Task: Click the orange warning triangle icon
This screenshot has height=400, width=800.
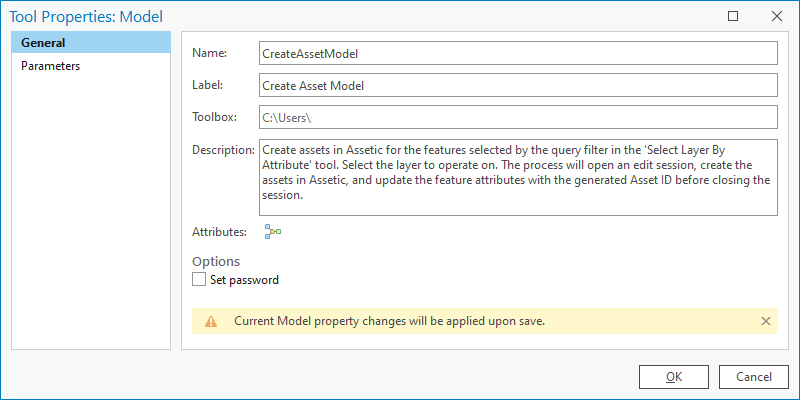Action: (211, 321)
